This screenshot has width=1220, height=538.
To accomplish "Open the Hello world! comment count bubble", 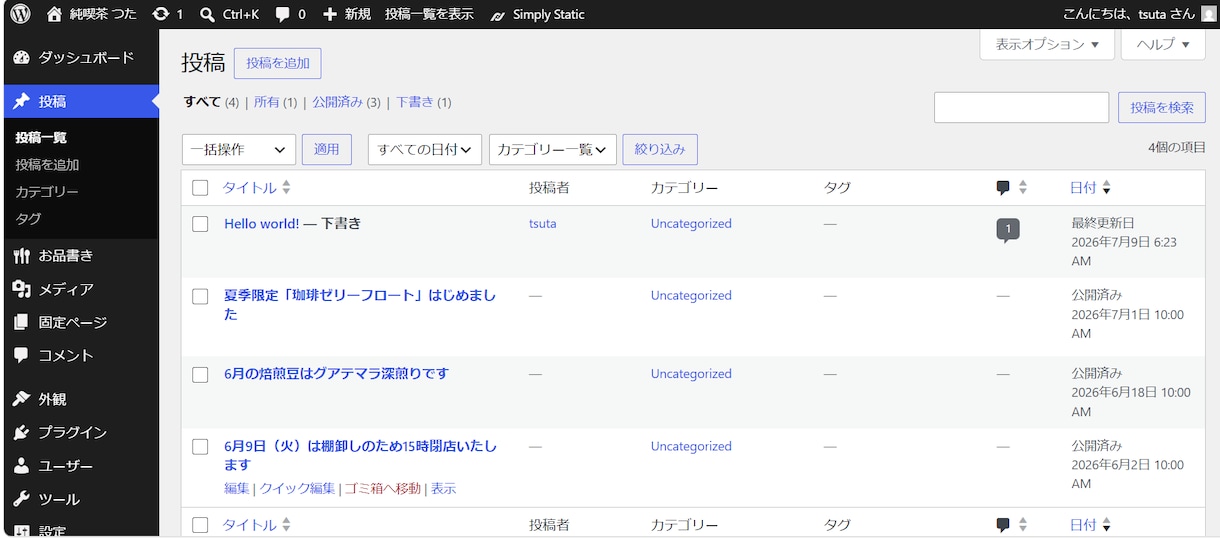I will pos(1008,230).
